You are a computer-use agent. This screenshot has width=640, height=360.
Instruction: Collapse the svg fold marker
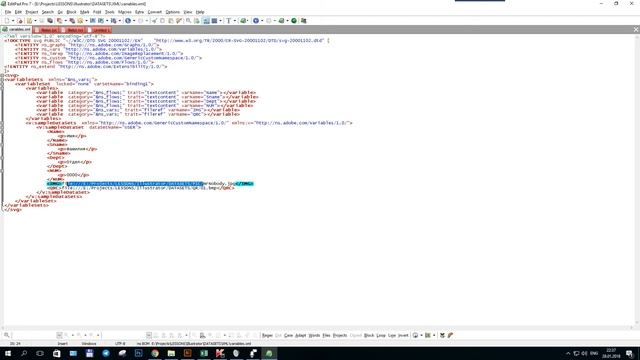(x=2, y=76)
